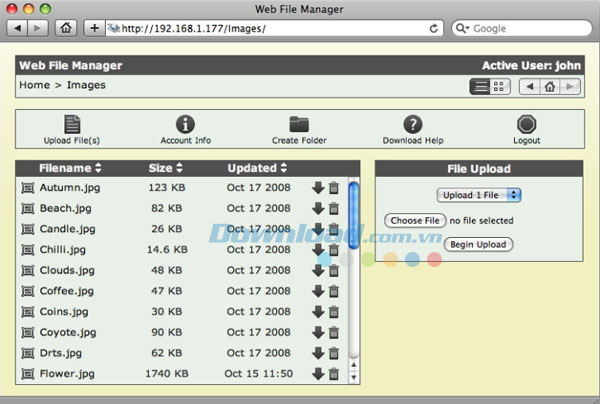Go to Home in breadcrumb
The width and height of the screenshot is (600, 404).
coord(34,85)
